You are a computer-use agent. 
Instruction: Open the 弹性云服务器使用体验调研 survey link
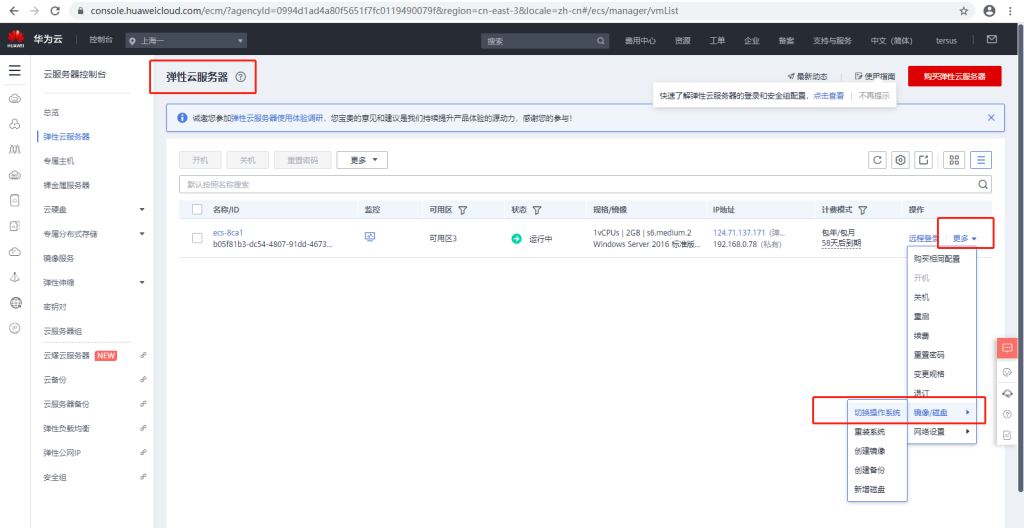277,118
